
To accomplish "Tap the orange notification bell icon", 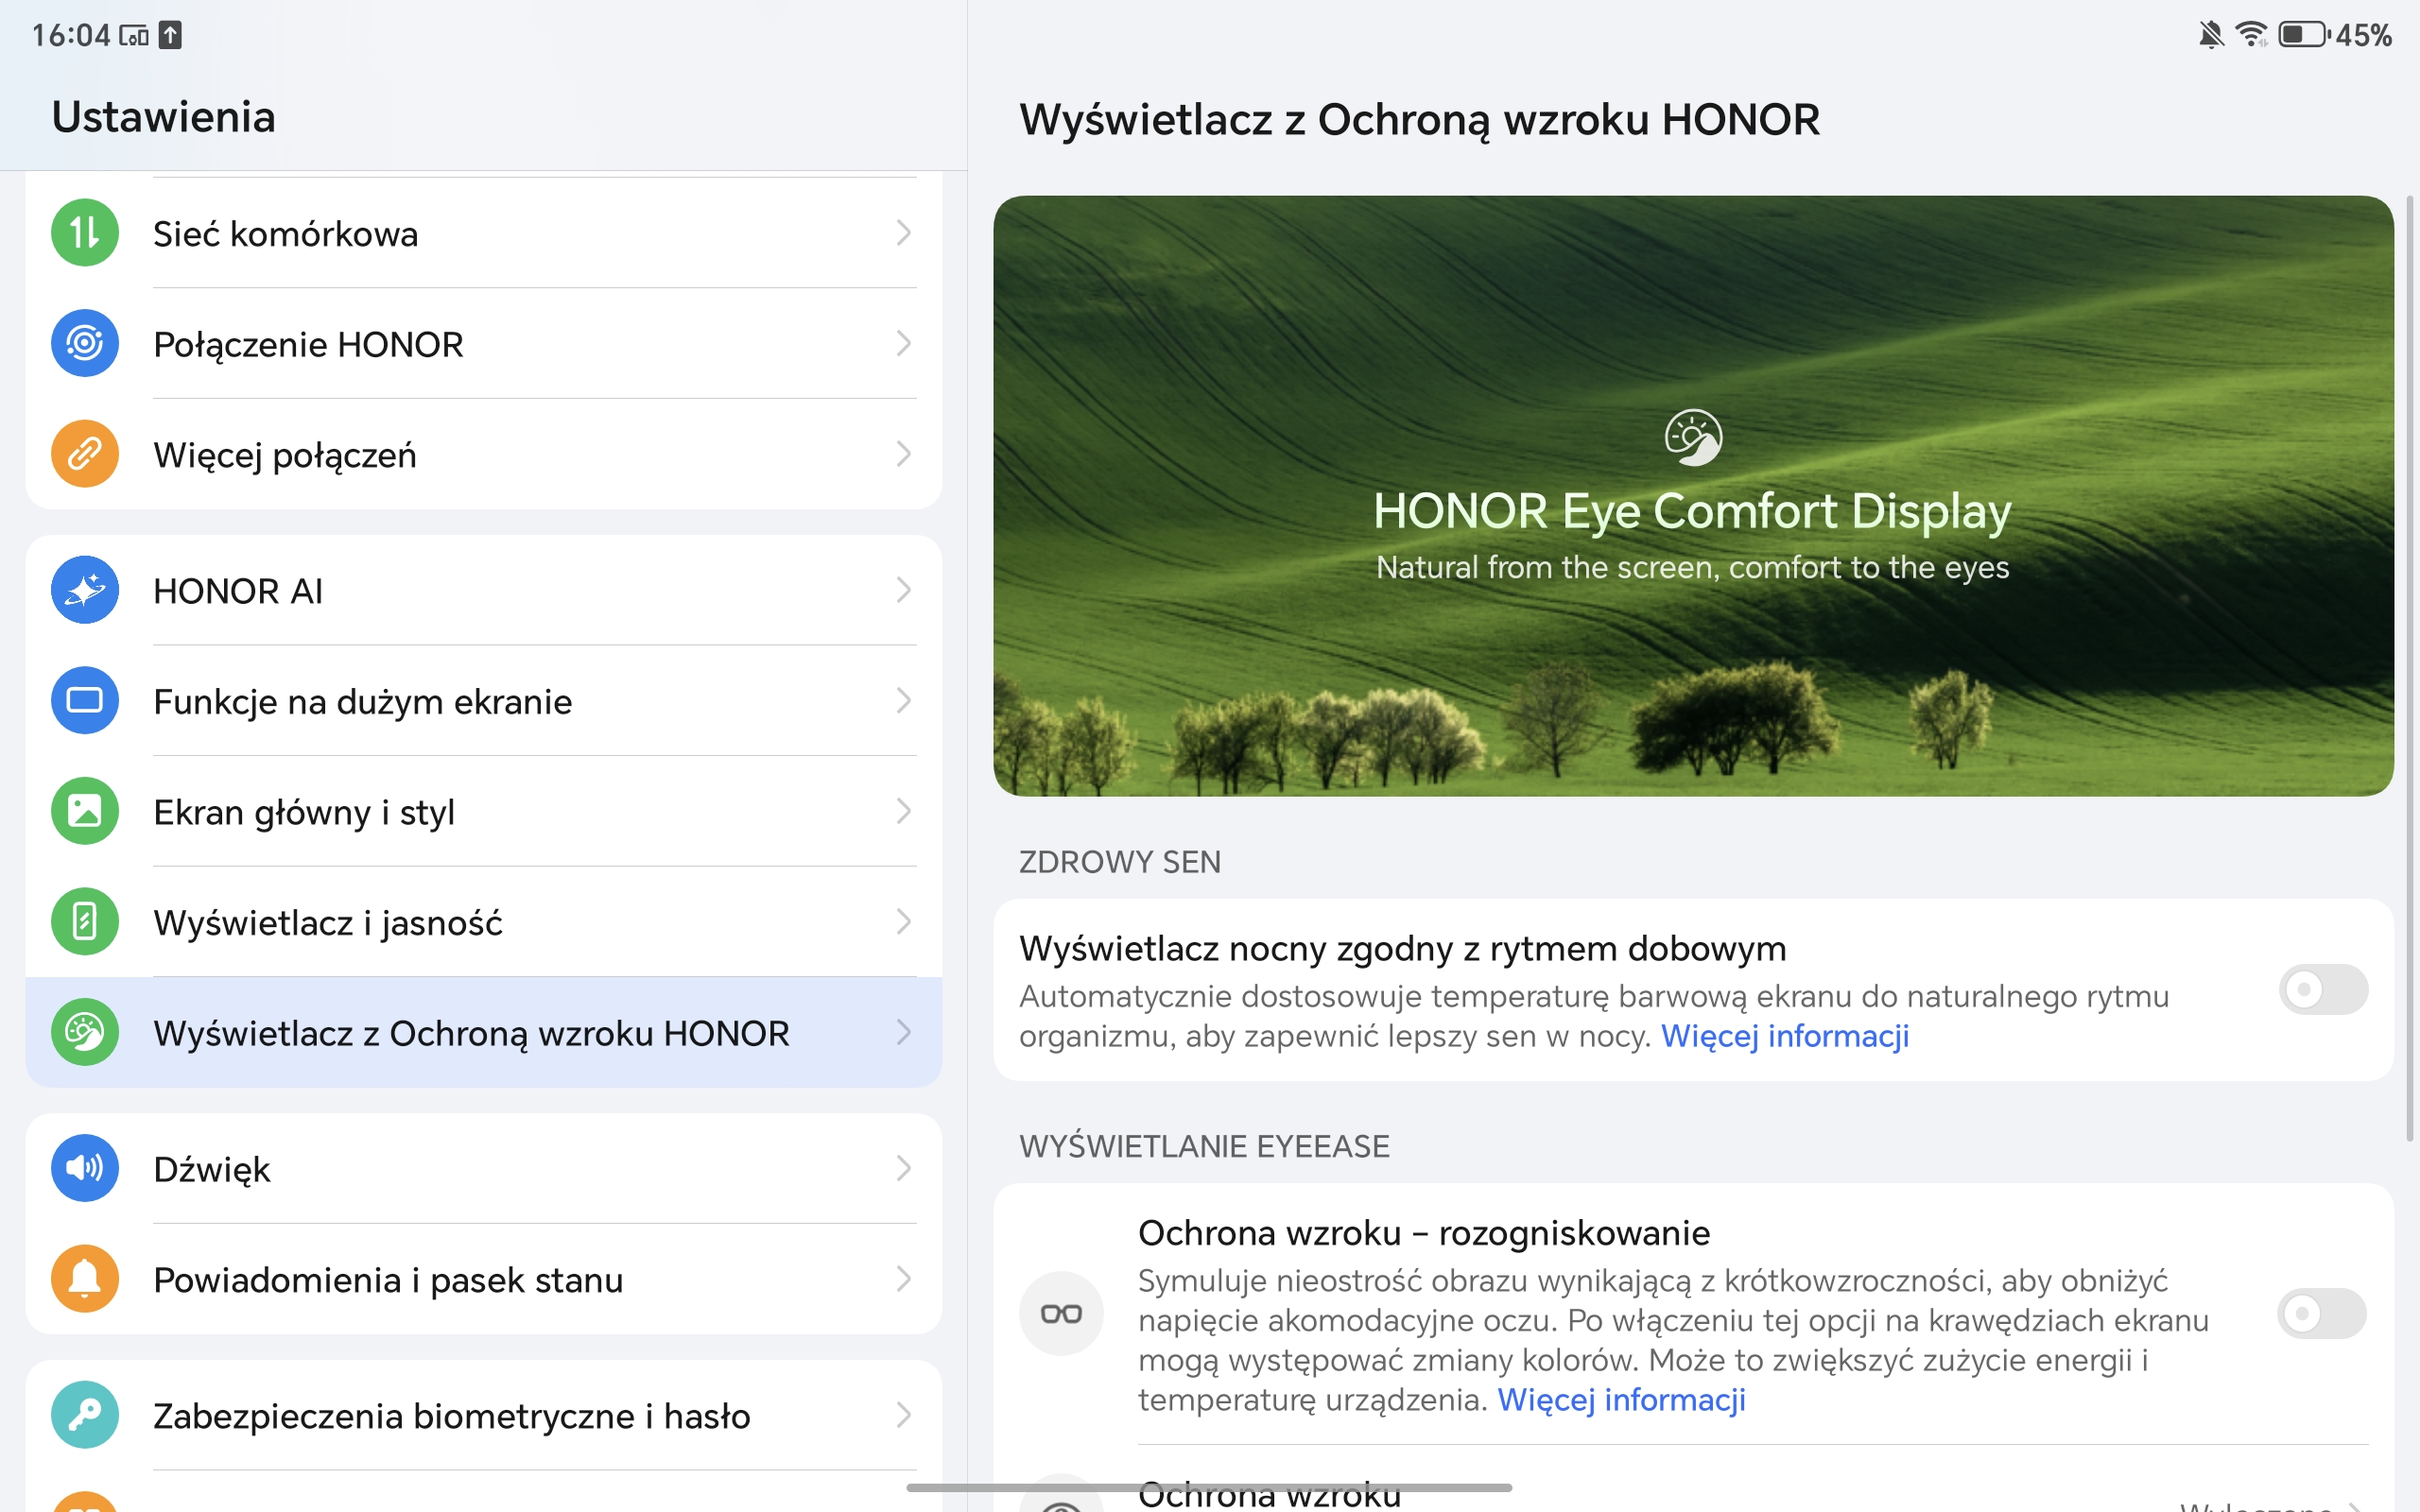I will (85, 1278).
